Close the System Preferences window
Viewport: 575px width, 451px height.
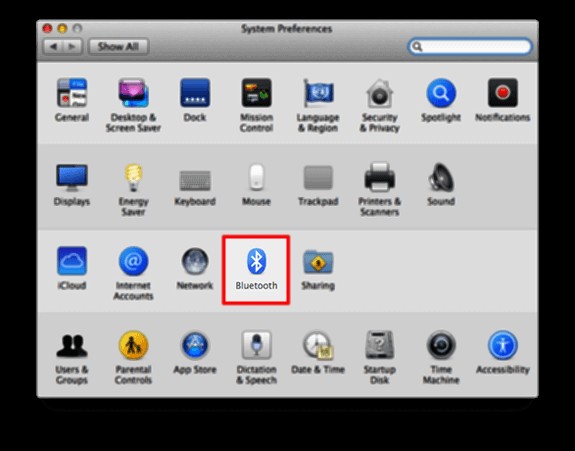(47, 28)
